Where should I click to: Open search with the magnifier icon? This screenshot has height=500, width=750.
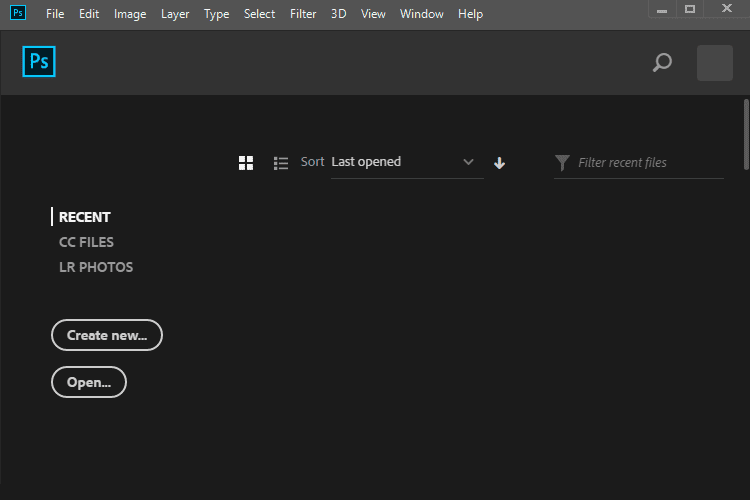coord(662,63)
